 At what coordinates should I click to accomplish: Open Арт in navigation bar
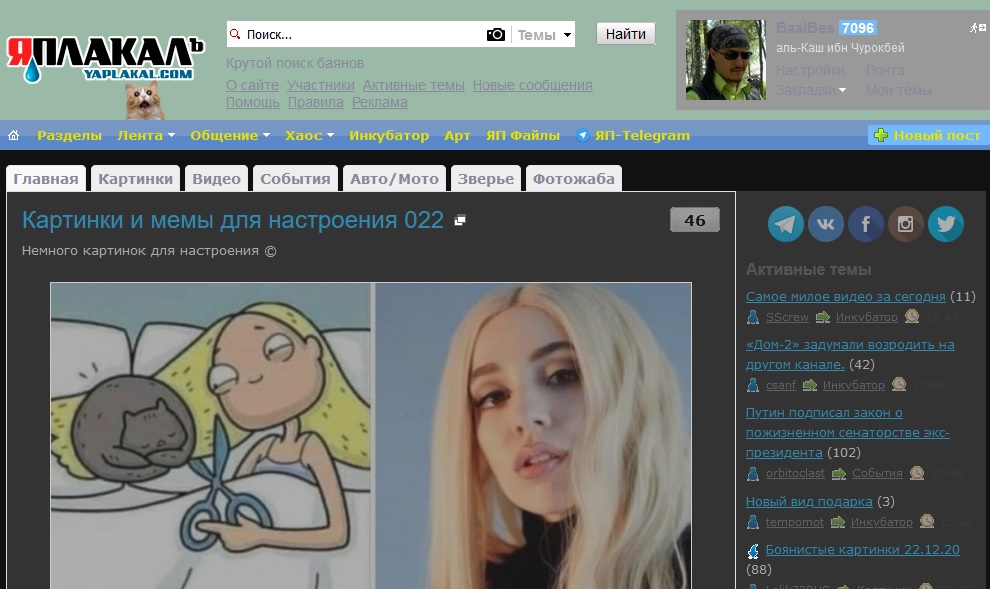pyautogui.click(x=457, y=135)
